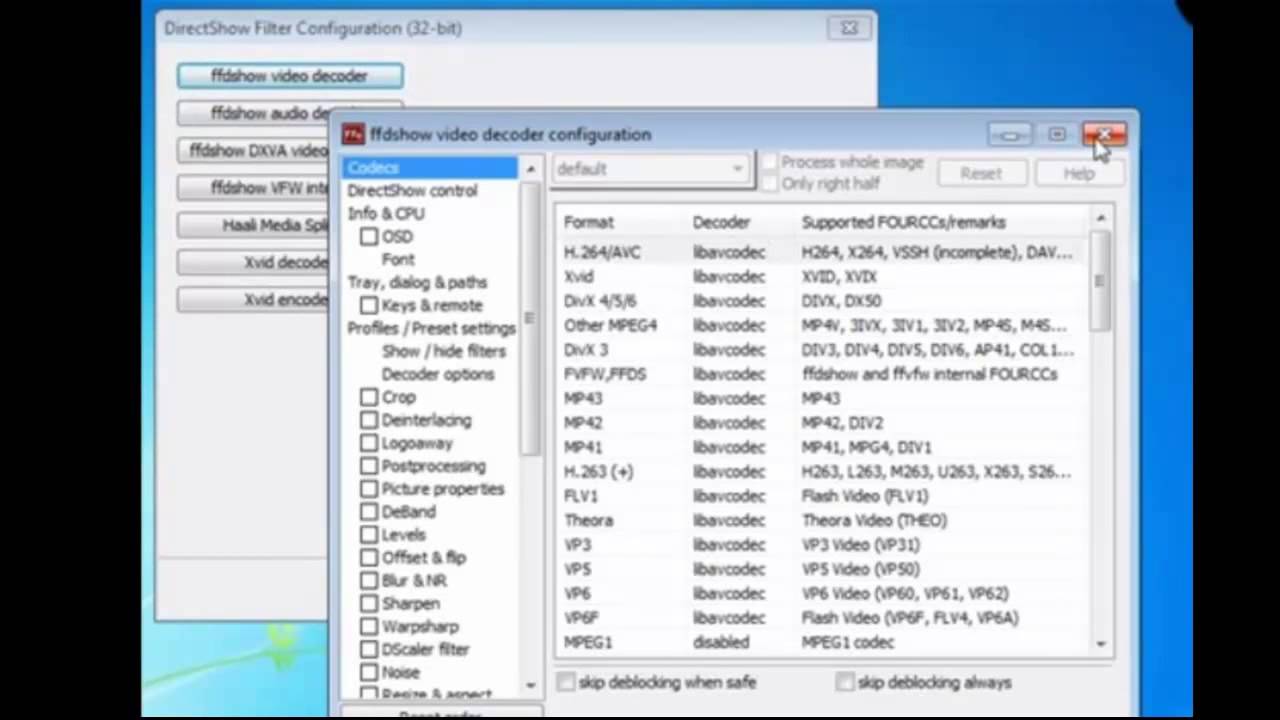
Task: Enable the Crop filter checkbox
Action: pyautogui.click(x=369, y=397)
